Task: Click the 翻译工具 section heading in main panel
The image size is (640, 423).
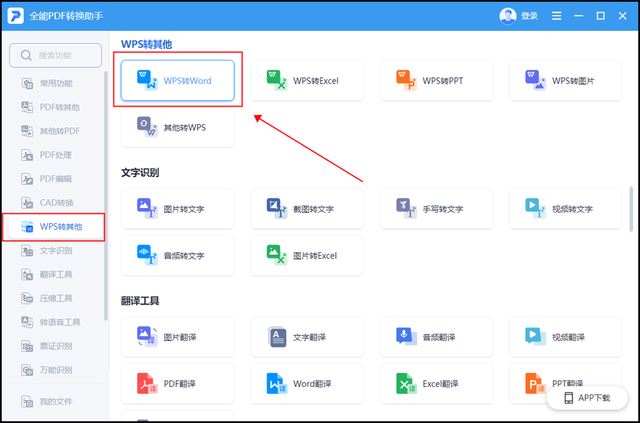Action: (140, 301)
